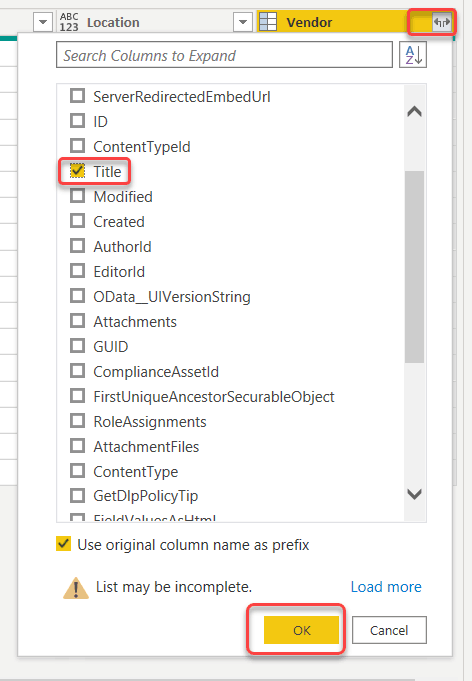Image resolution: width=472 pixels, height=681 pixels.
Task: Click the warning icon beside List may be incomplete
Action: click(x=76, y=588)
